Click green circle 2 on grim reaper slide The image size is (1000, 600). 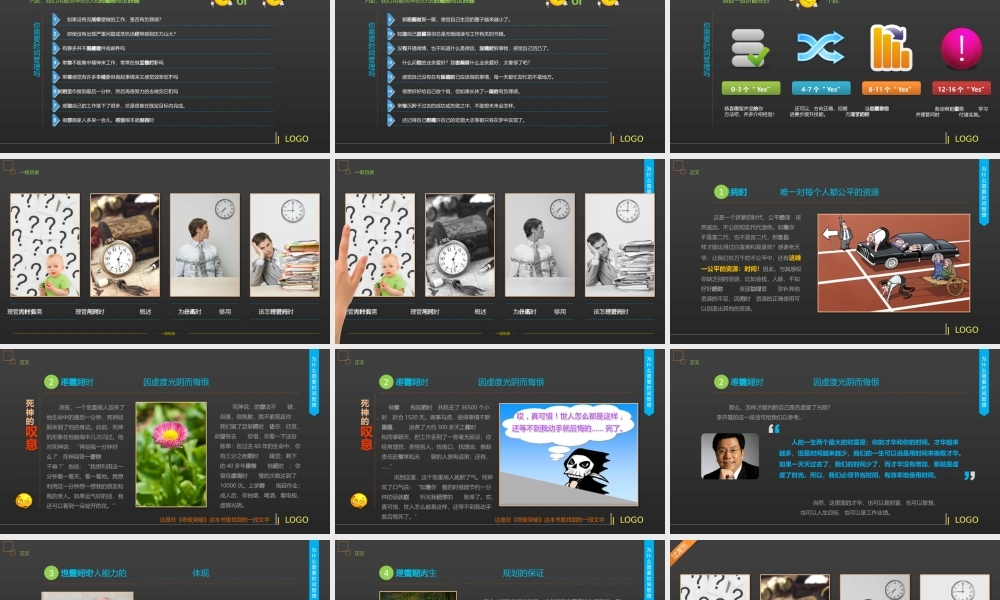coord(386,382)
